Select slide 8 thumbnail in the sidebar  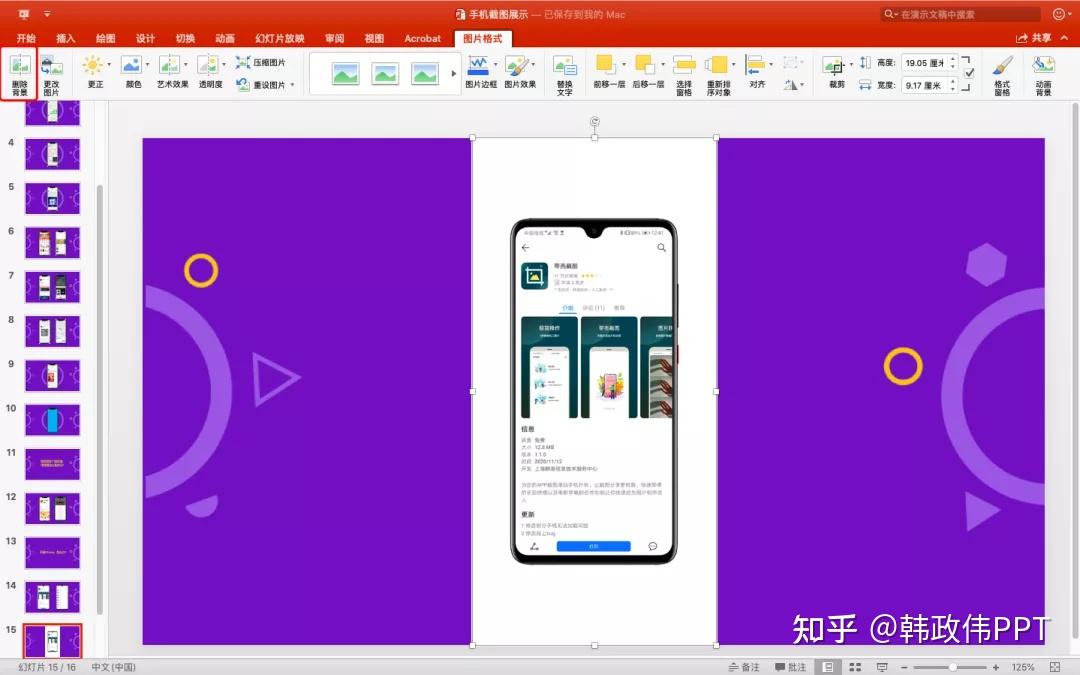[x=52, y=330]
